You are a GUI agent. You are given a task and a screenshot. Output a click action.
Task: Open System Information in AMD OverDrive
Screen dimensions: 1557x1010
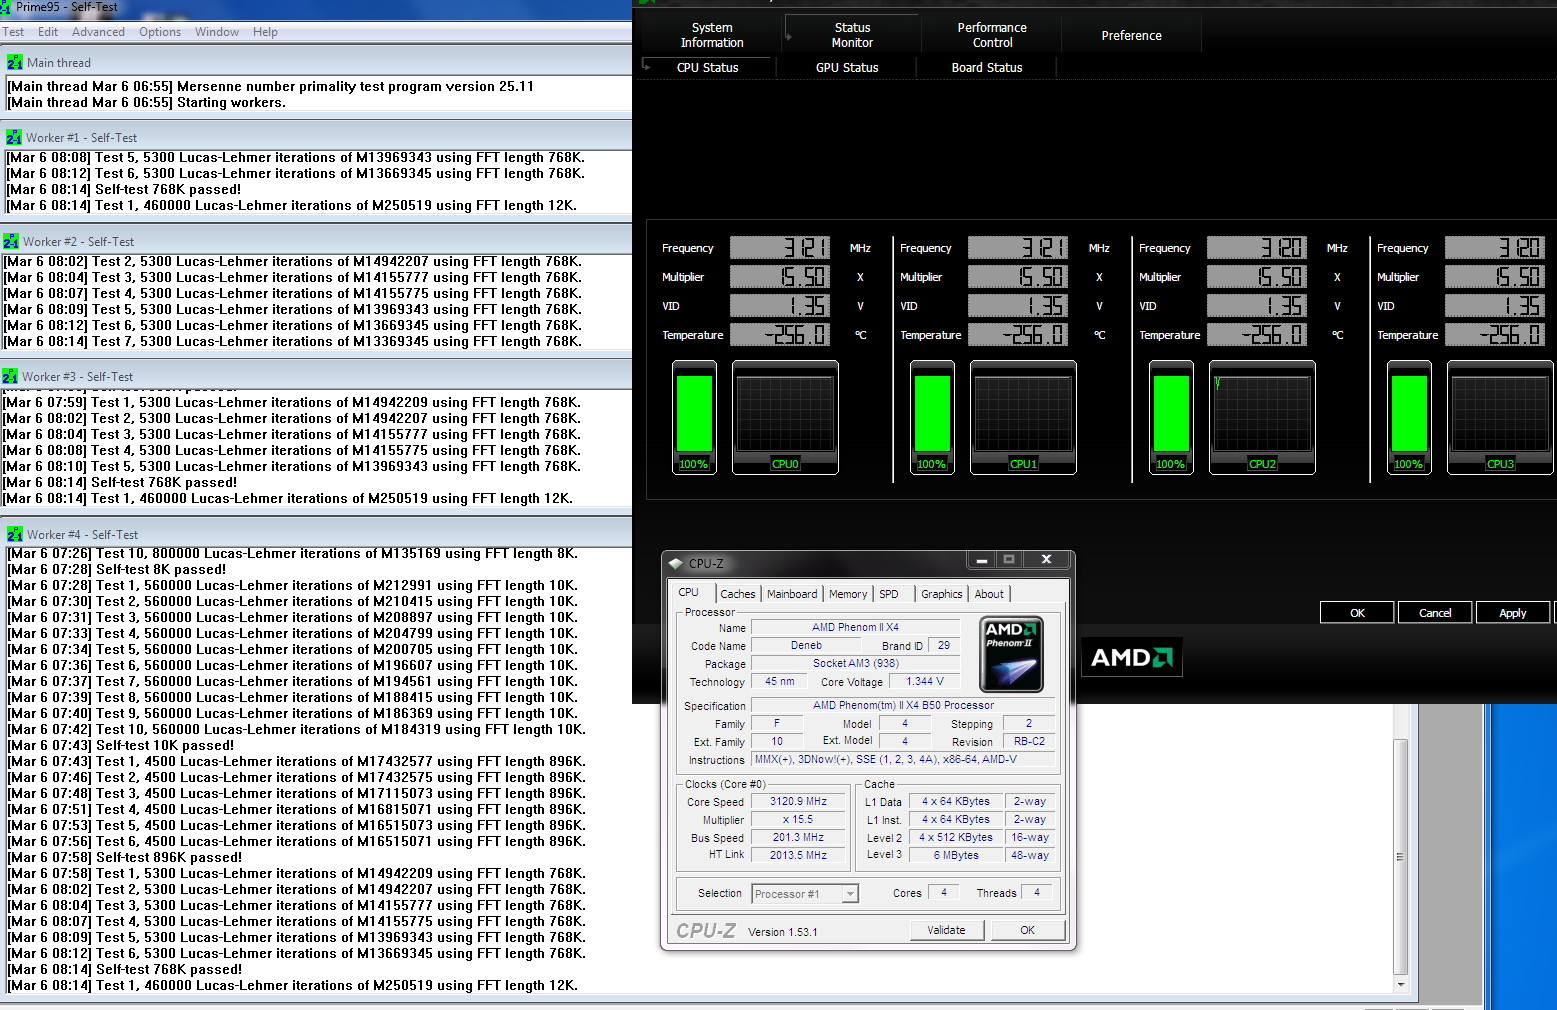712,35
